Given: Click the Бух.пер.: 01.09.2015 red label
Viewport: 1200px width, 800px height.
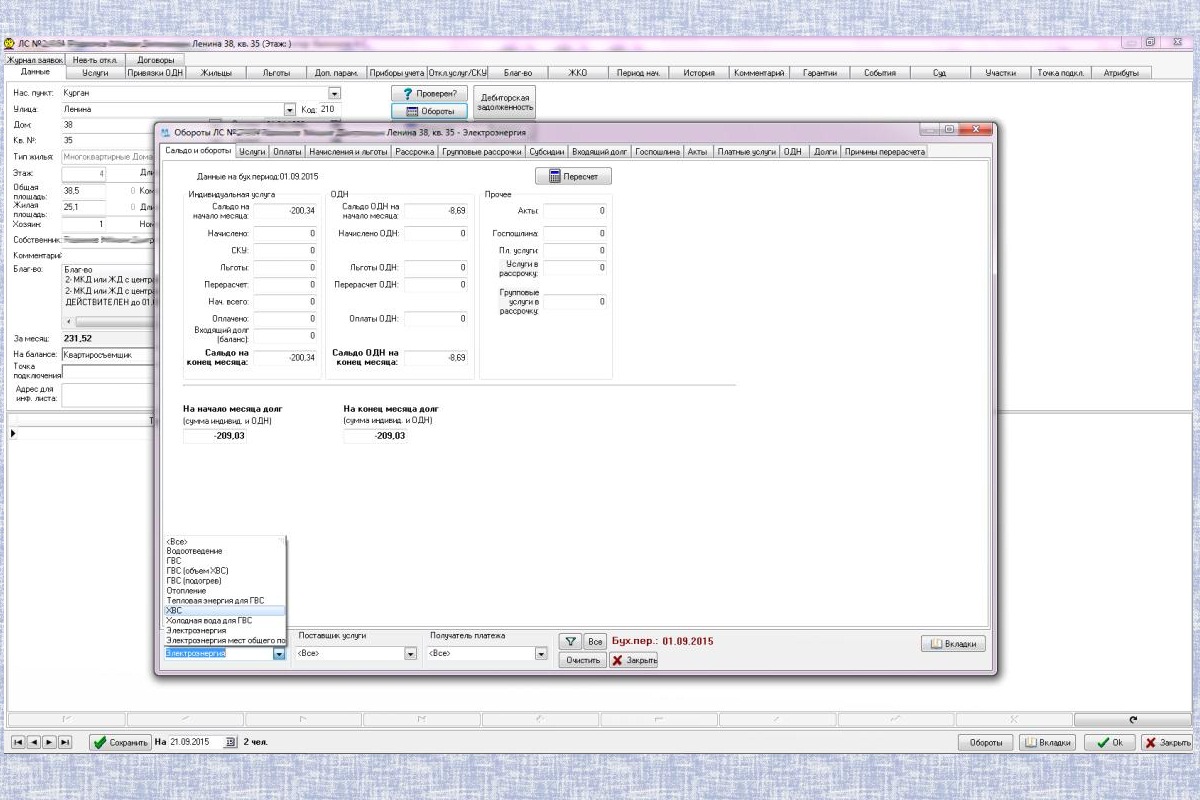Looking at the screenshot, I should pyautogui.click(x=663, y=641).
